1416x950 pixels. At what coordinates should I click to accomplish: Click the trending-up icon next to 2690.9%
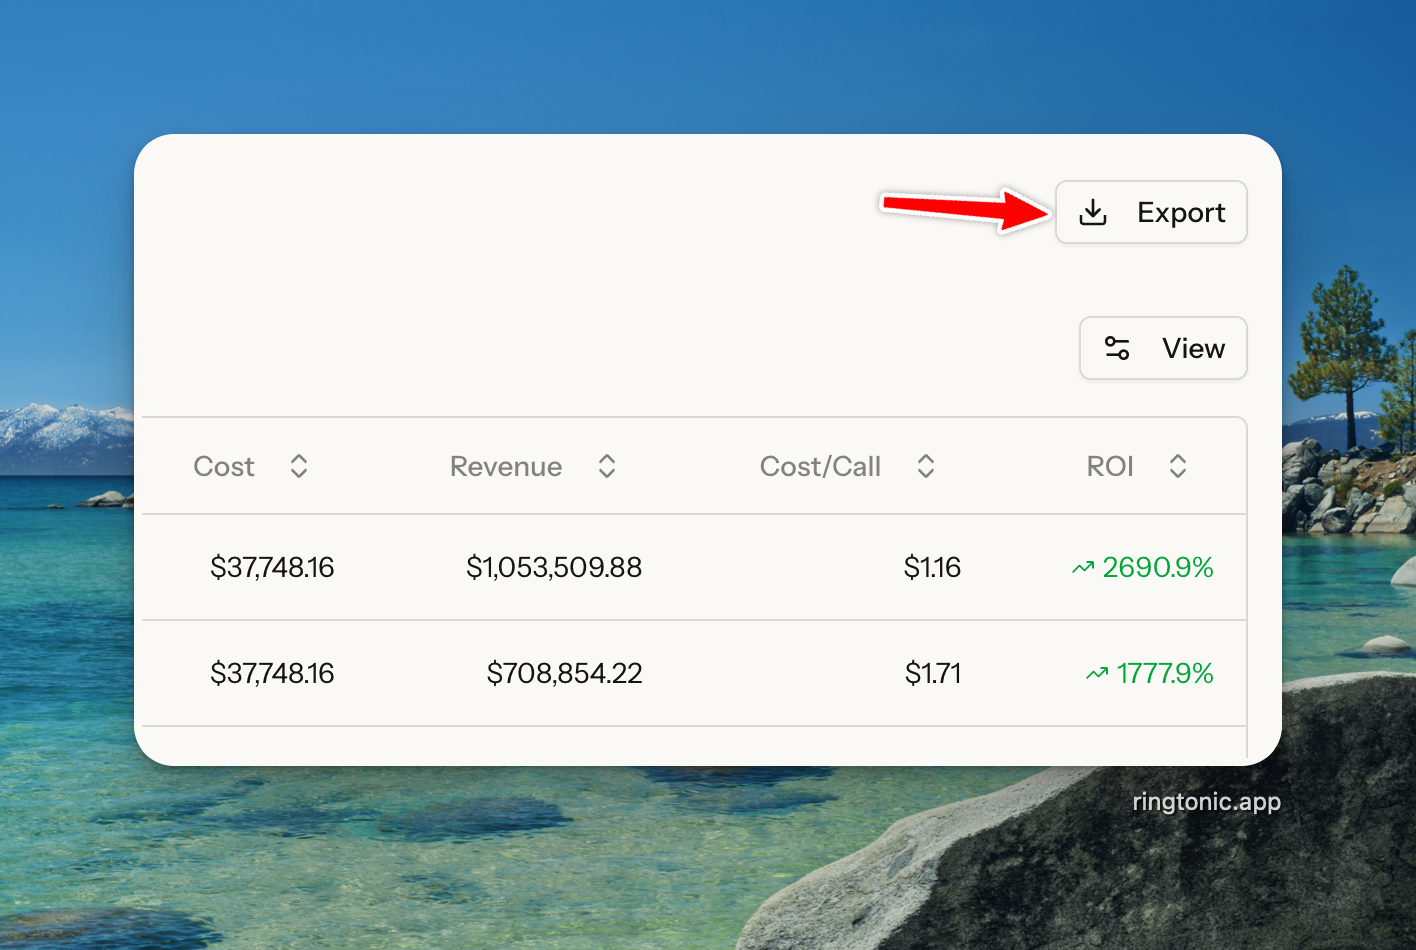click(1082, 568)
